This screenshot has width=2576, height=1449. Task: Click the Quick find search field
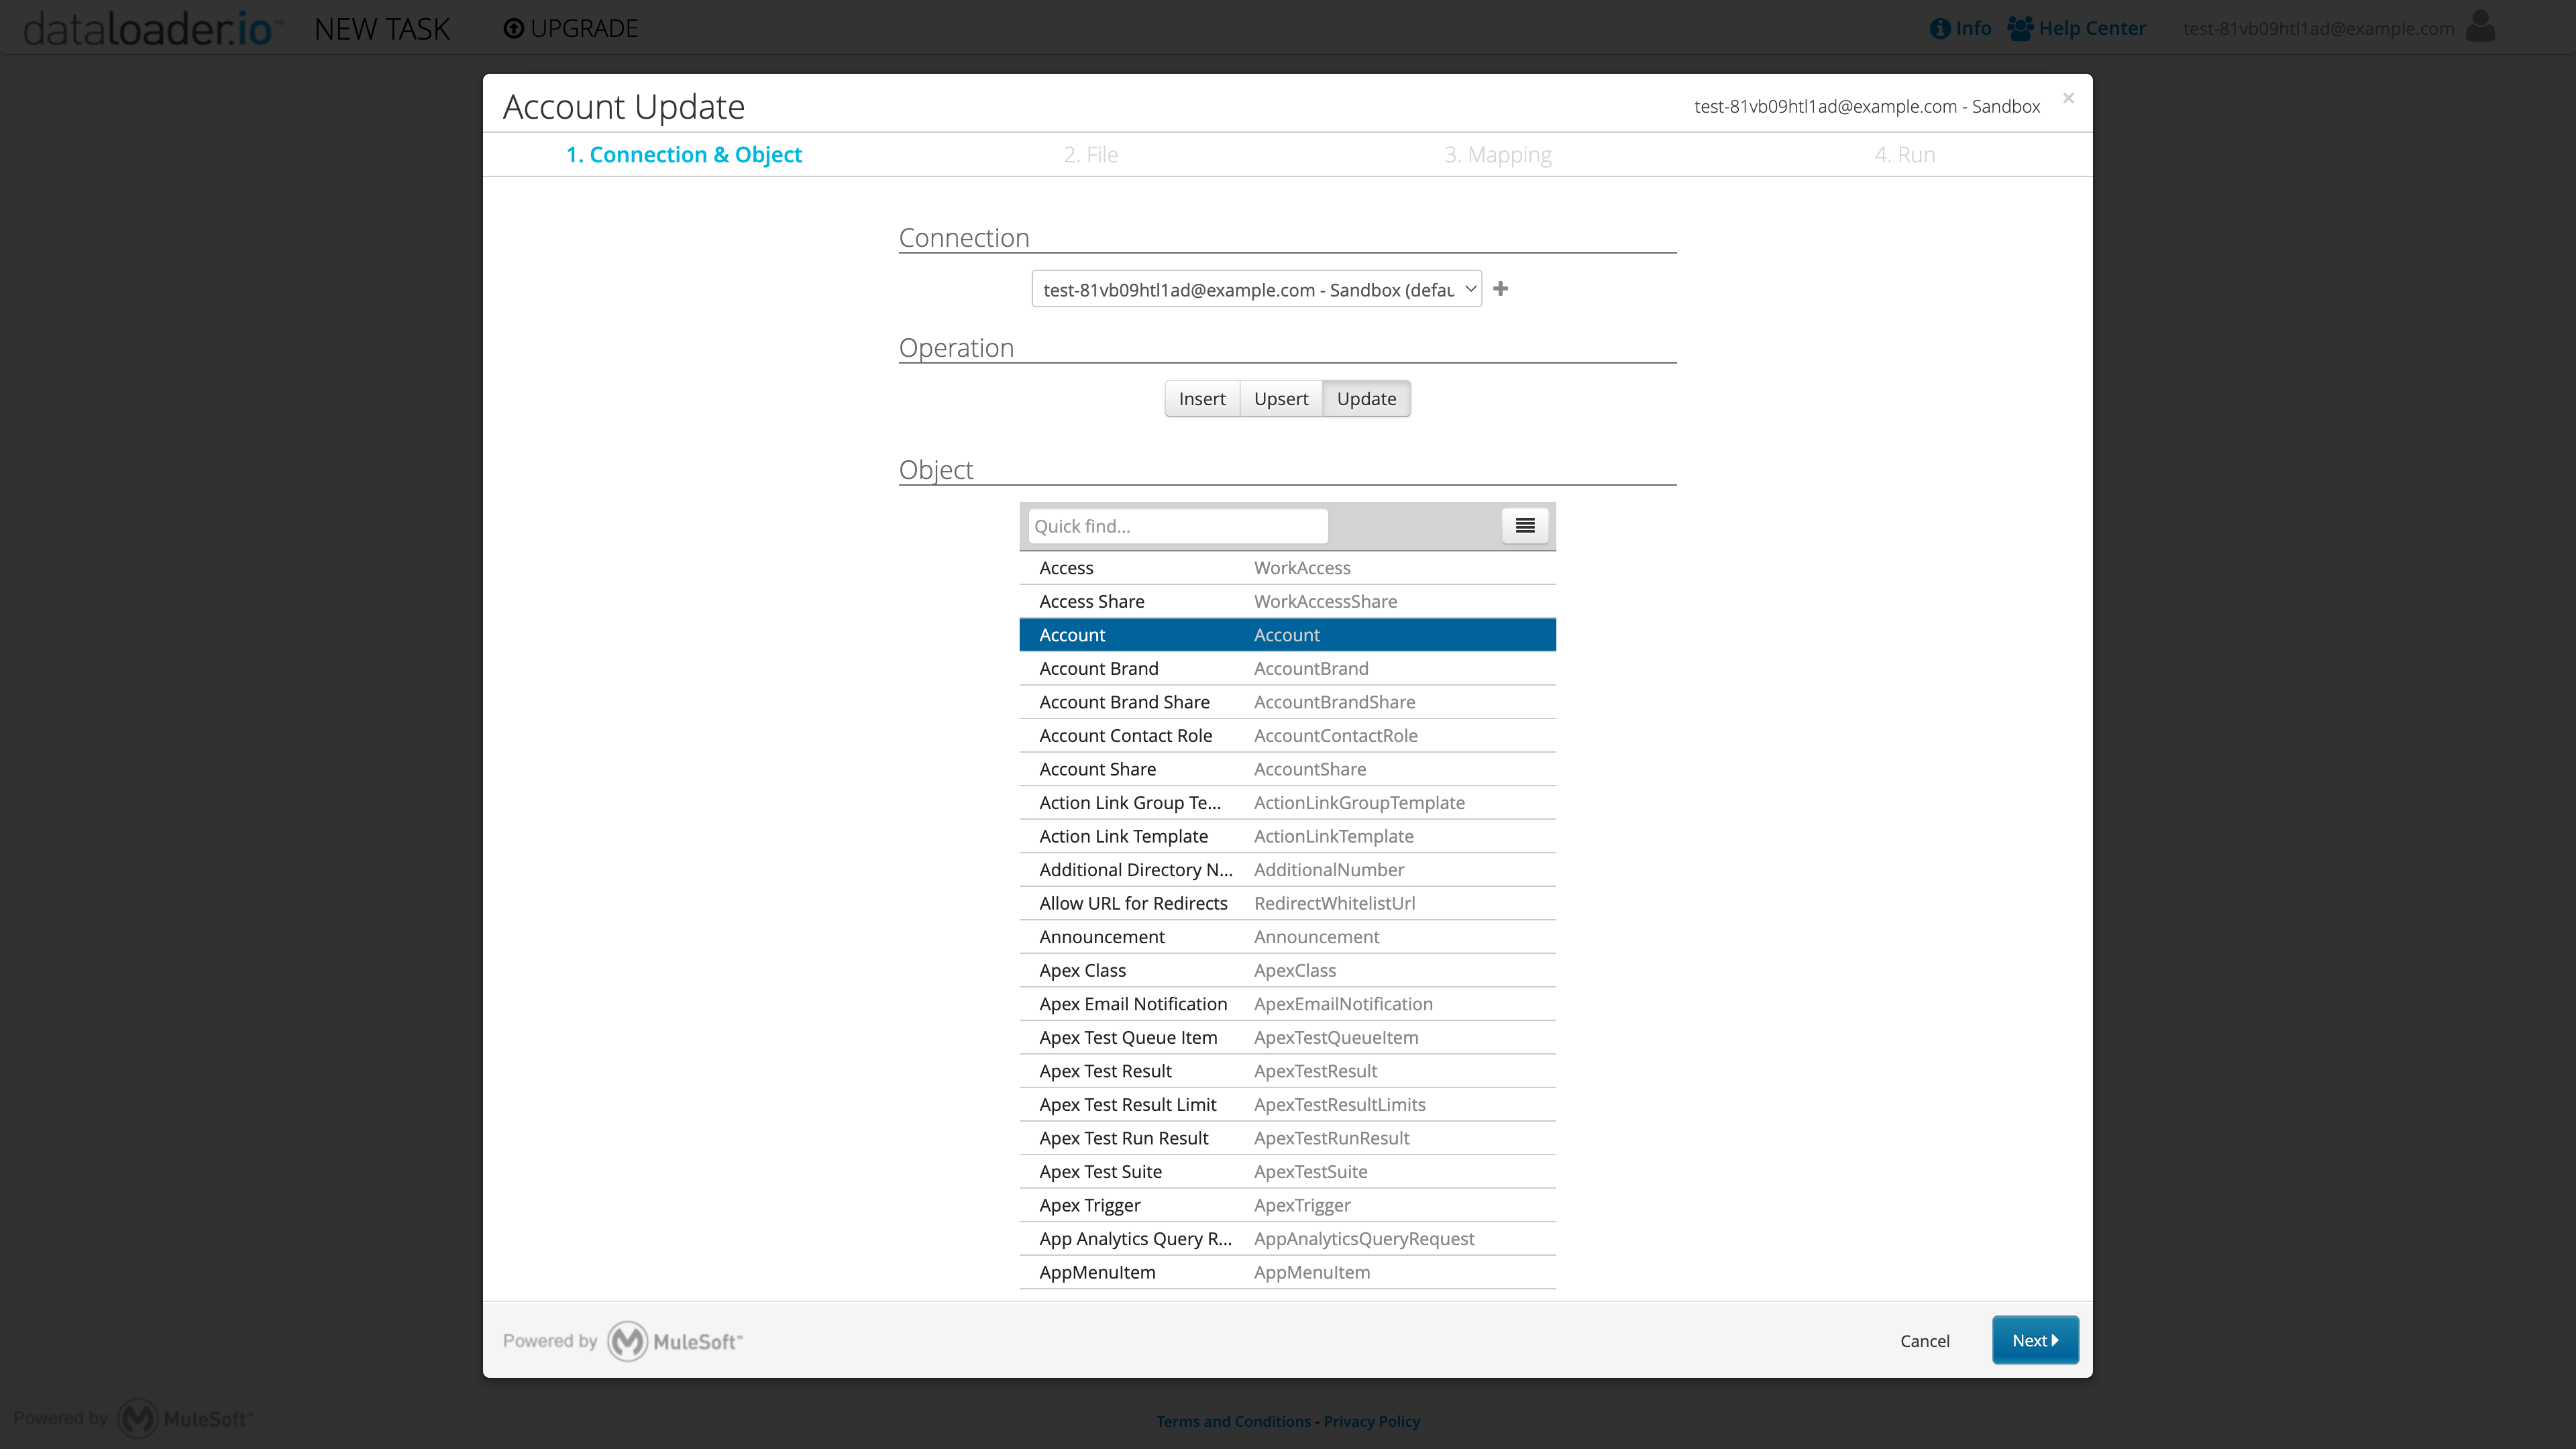[1177, 525]
